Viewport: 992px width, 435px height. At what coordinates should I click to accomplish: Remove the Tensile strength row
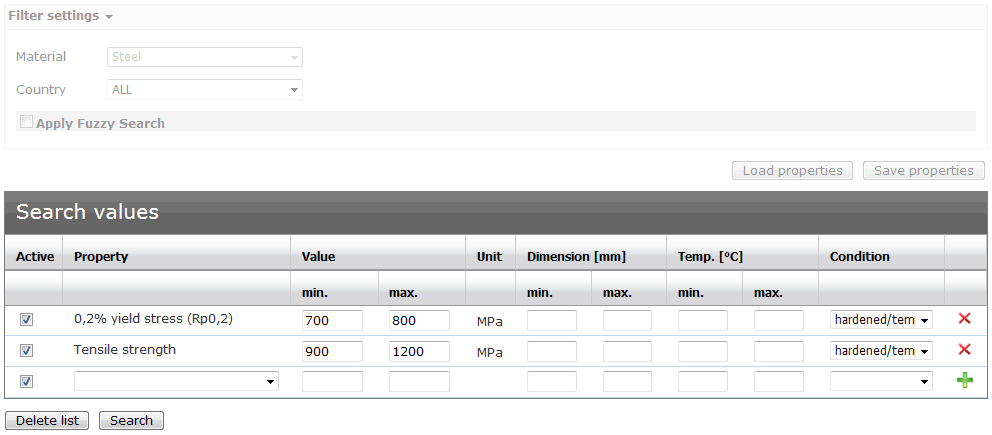(964, 350)
